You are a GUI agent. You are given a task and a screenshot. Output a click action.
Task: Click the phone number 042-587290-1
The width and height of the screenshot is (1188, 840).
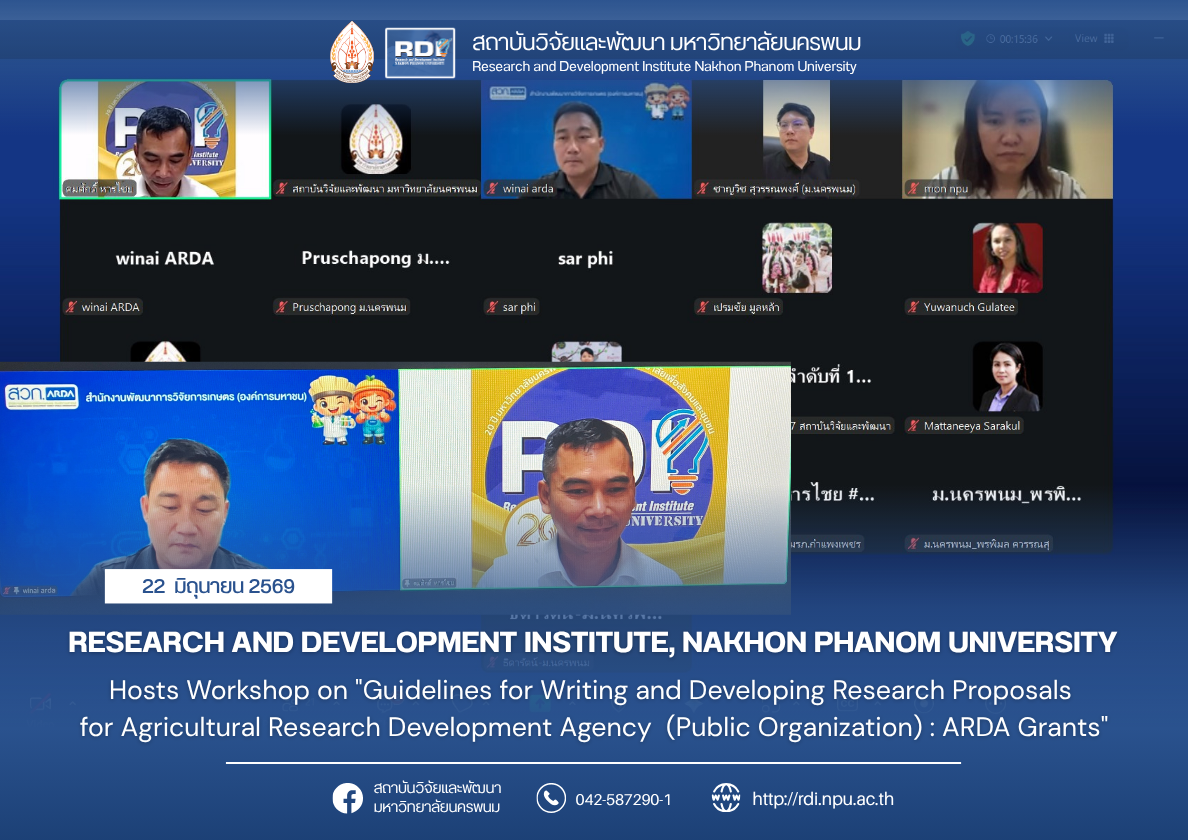[x=623, y=800]
